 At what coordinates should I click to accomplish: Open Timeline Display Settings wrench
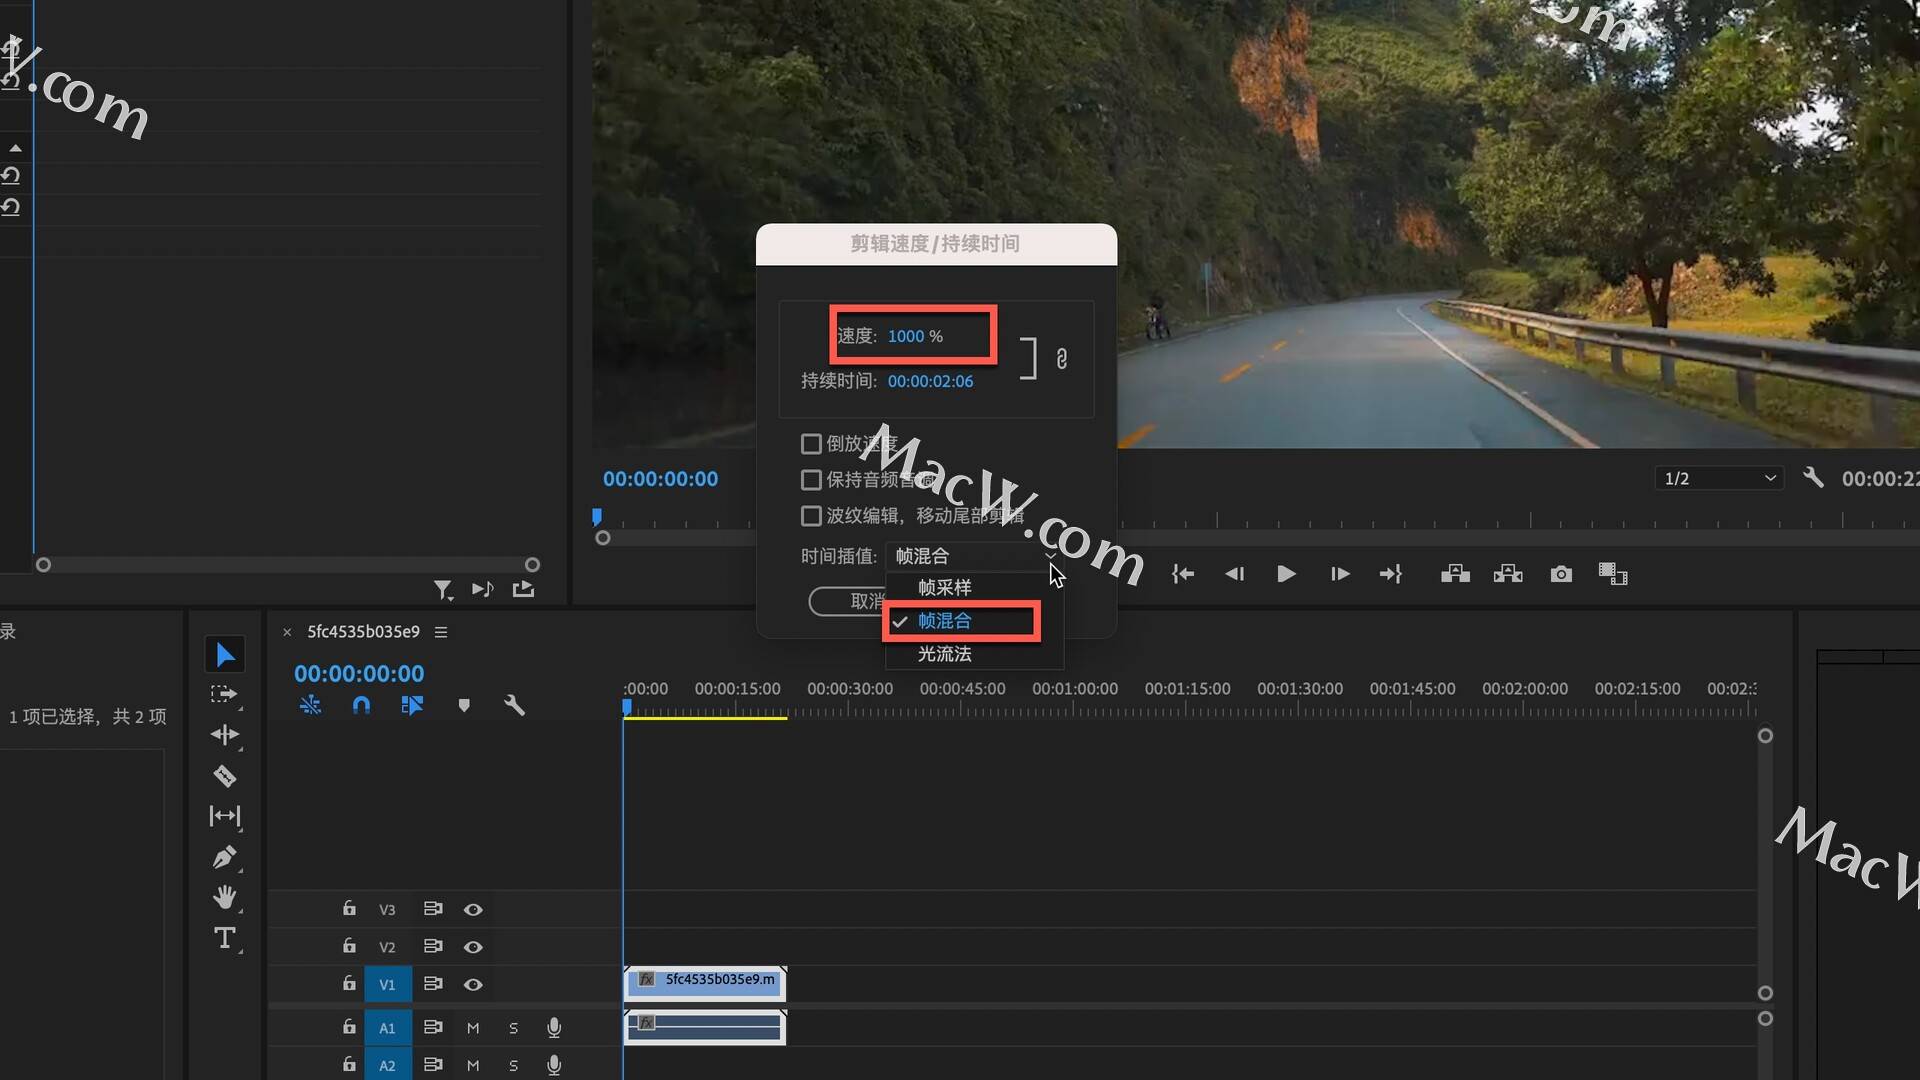pyautogui.click(x=514, y=705)
